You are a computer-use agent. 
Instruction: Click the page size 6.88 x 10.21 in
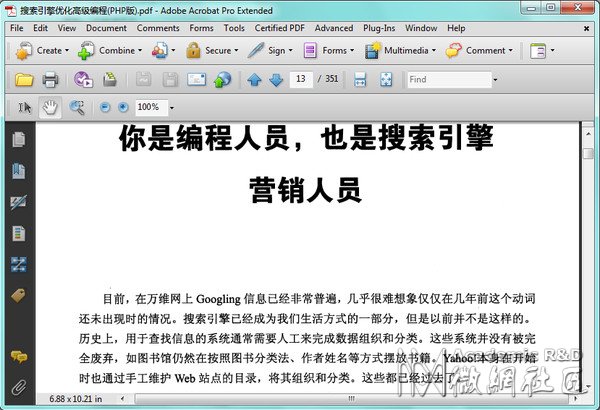[x=76, y=399]
